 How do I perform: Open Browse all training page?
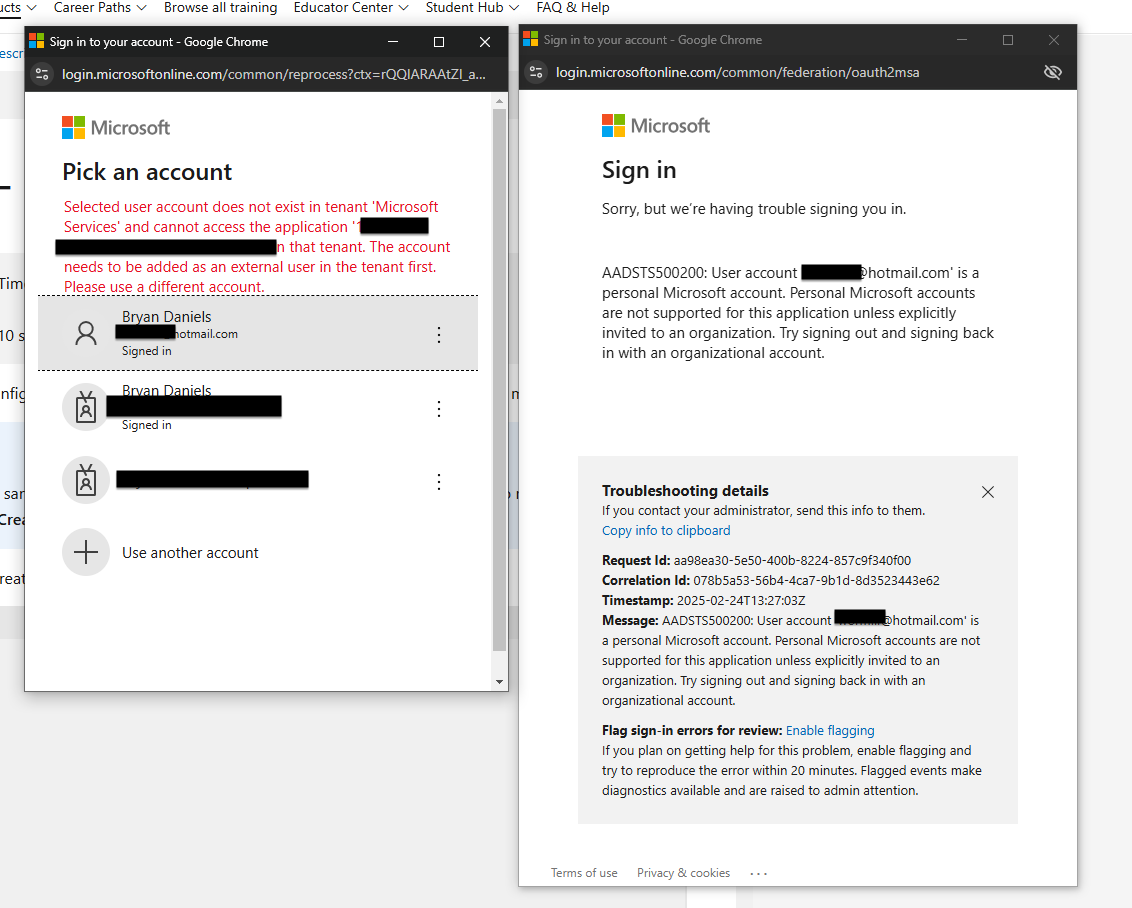pos(220,7)
